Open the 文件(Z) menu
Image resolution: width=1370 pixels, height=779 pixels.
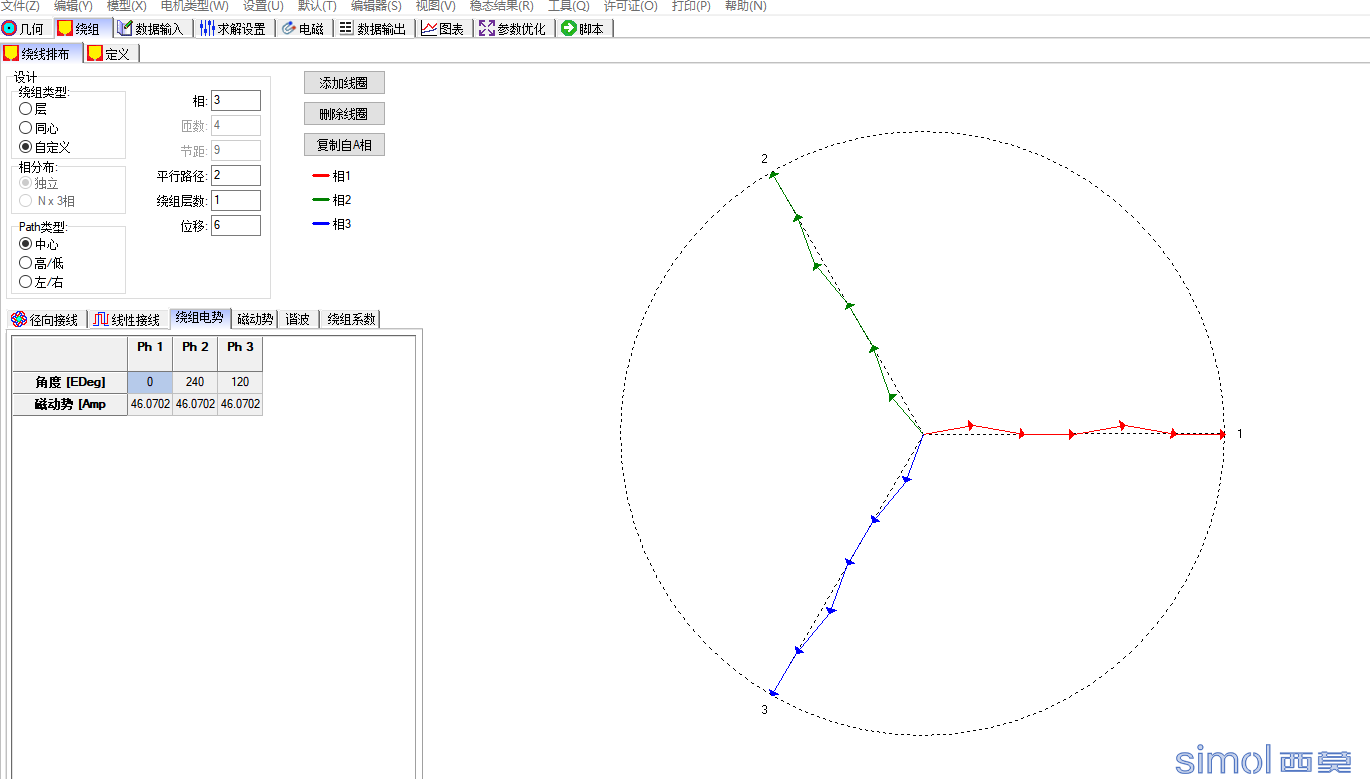click(20, 6)
